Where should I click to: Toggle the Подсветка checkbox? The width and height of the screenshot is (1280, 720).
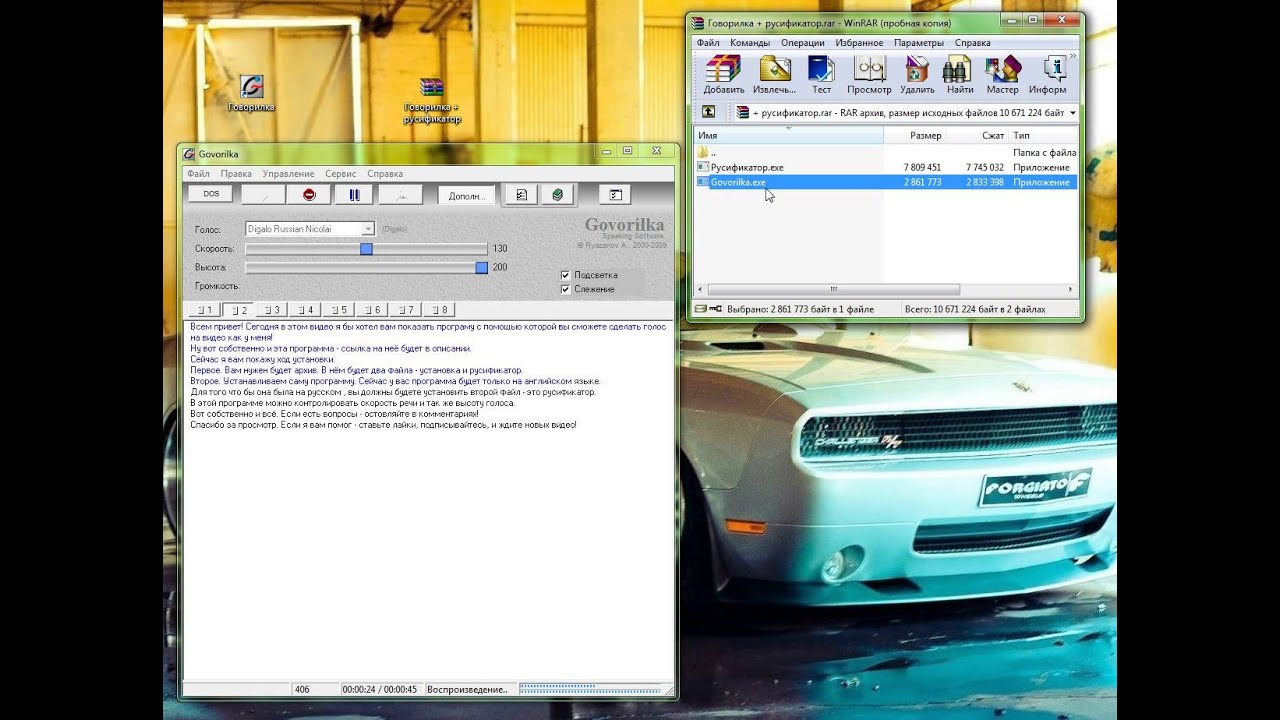pos(566,275)
